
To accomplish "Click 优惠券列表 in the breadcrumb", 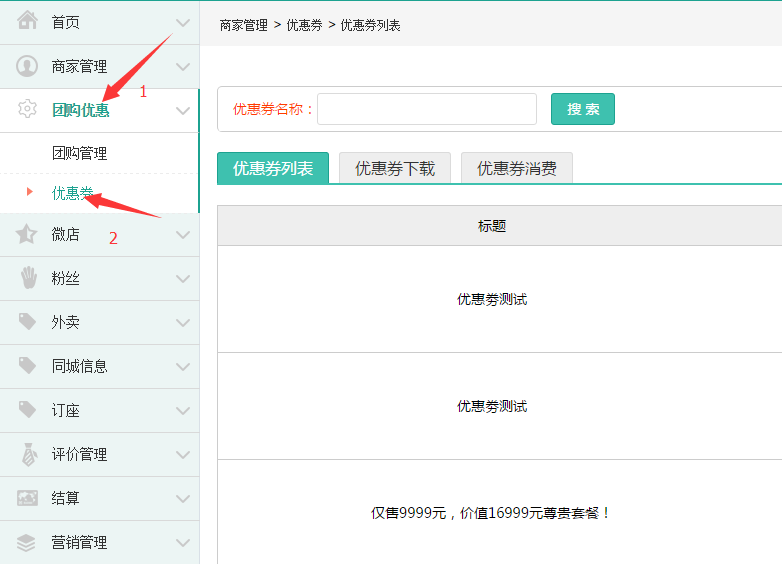I will pos(370,25).
